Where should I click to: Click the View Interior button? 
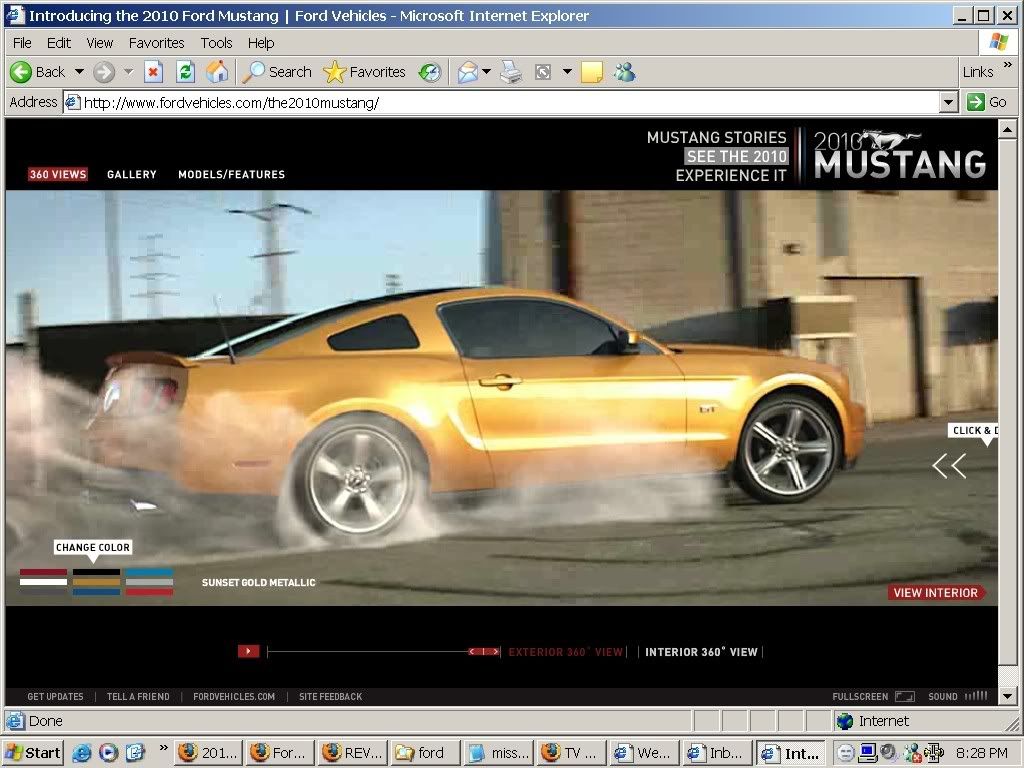(936, 592)
